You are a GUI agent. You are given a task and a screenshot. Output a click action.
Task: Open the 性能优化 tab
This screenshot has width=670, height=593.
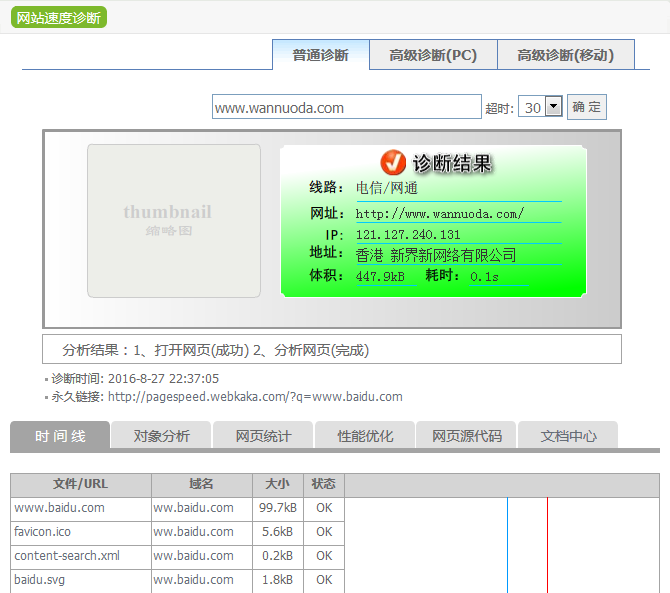(365, 436)
